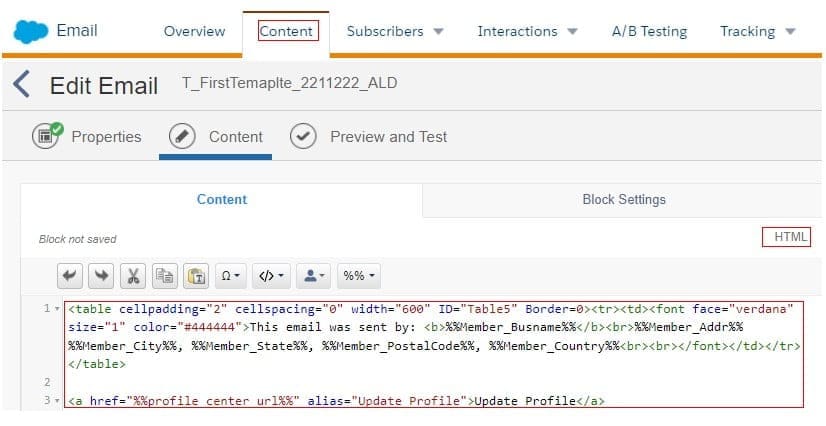The image size is (826, 426).
Task: Open the %% substitution strings dropdown
Action: 358,275
